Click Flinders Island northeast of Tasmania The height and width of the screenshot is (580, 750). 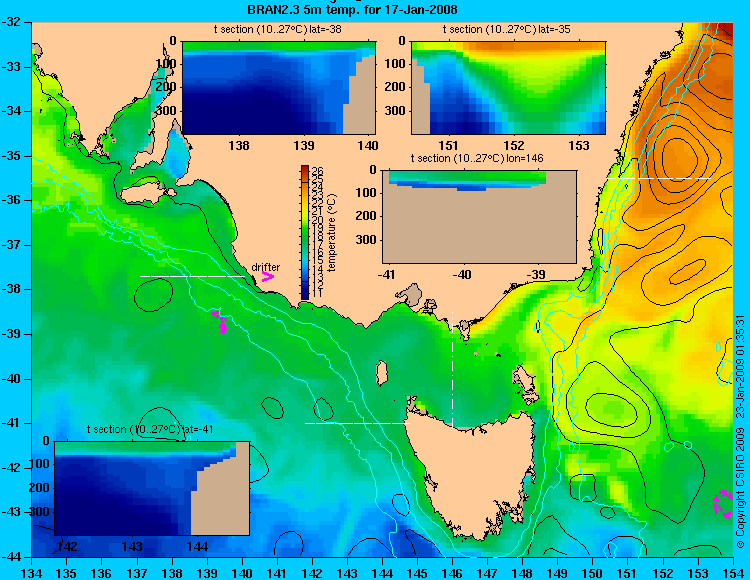point(523,380)
